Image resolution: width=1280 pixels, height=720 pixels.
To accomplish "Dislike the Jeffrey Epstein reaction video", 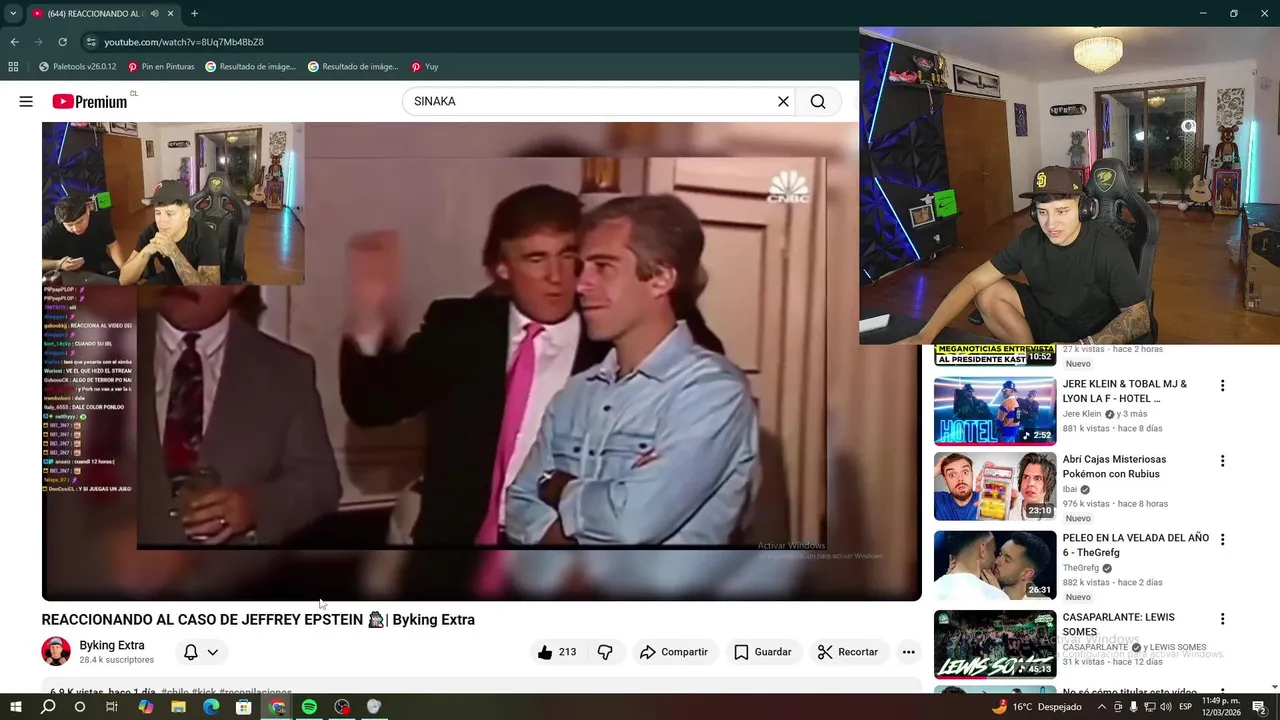I will point(605,652).
